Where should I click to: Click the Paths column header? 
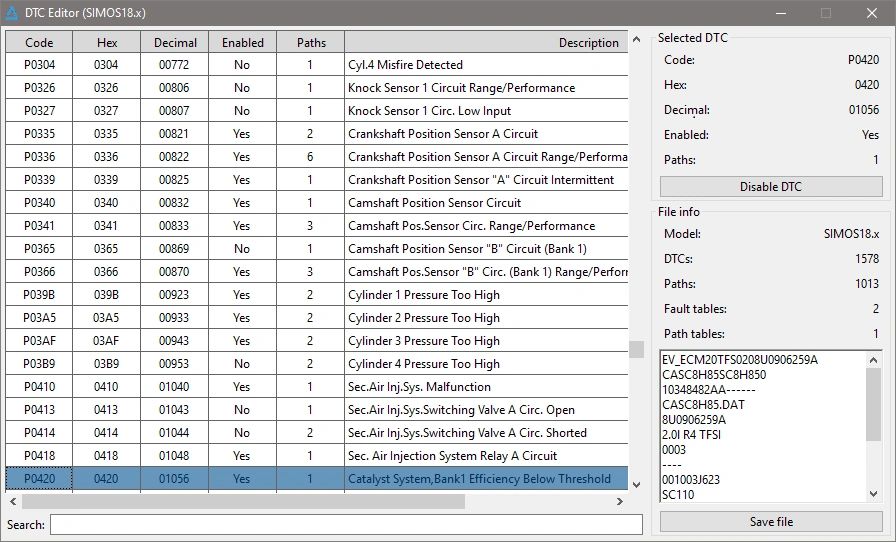pos(311,43)
